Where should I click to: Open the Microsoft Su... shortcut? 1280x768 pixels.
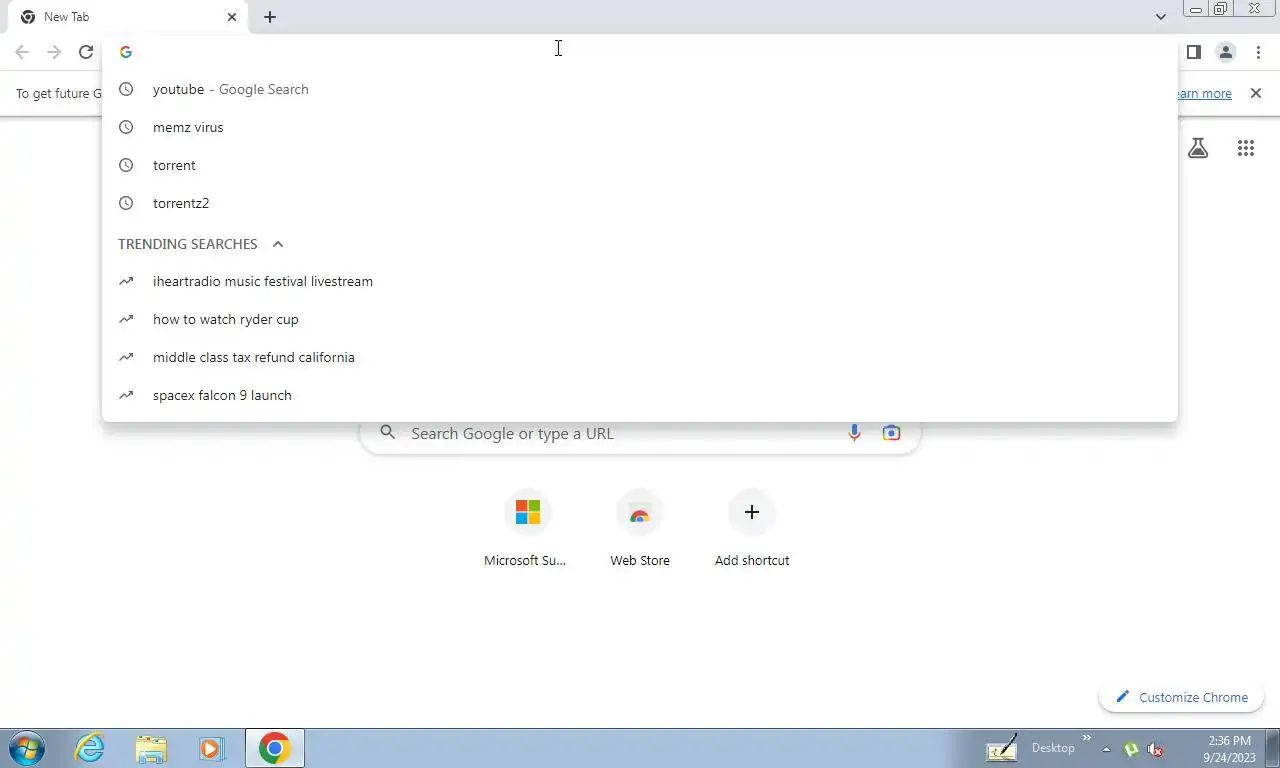click(x=527, y=528)
